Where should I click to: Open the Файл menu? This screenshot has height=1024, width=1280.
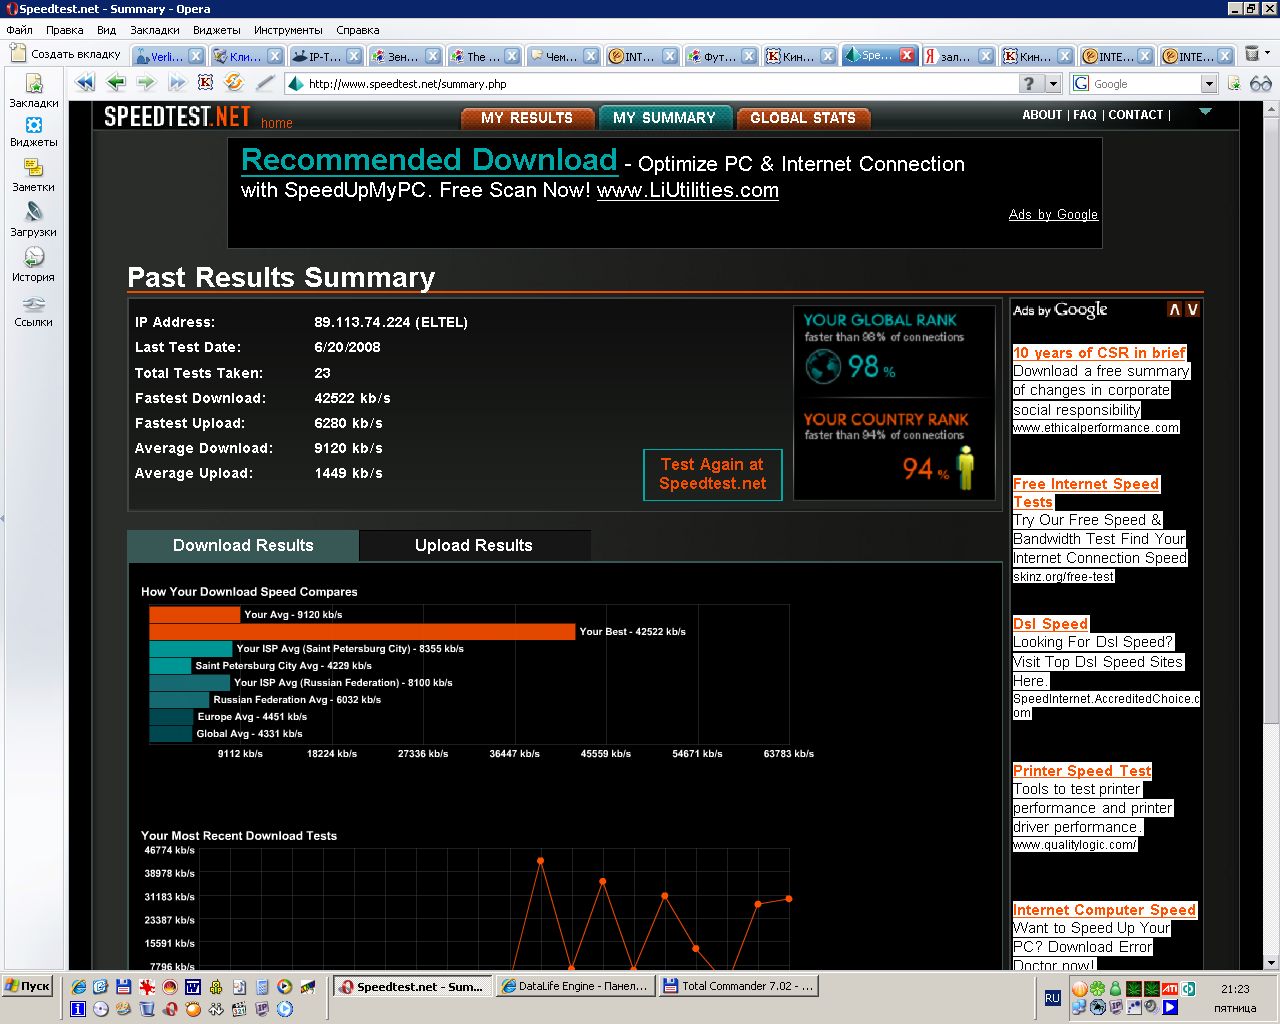20,30
